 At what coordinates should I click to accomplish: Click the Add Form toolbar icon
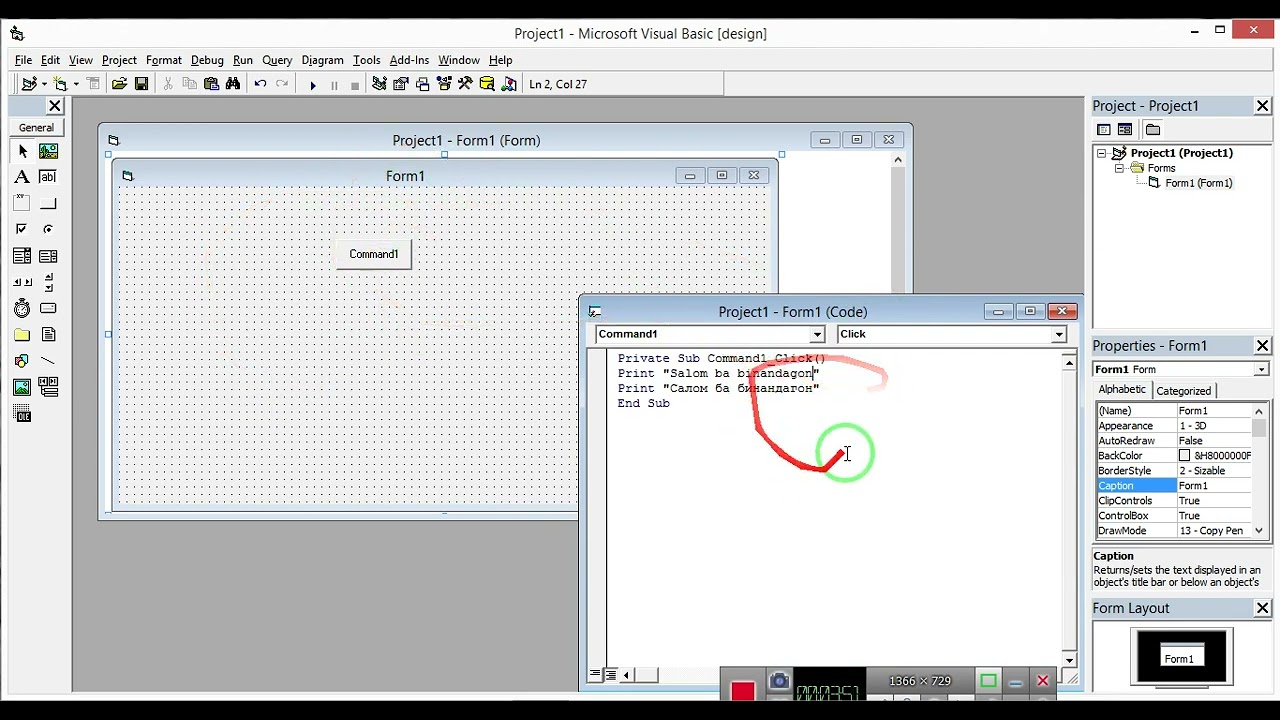pos(61,84)
